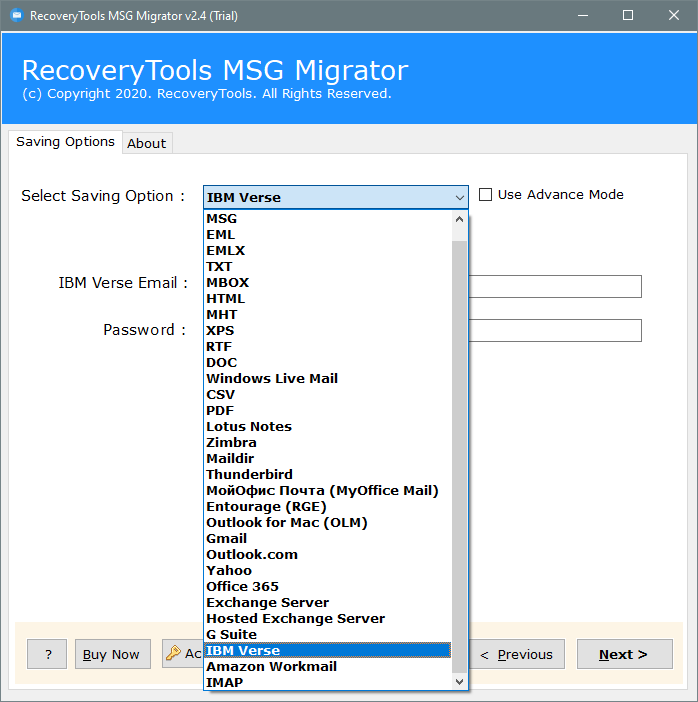This screenshot has height=702, width=698.
Task: Enable Use Advance Mode checkbox
Action: (x=485, y=195)
